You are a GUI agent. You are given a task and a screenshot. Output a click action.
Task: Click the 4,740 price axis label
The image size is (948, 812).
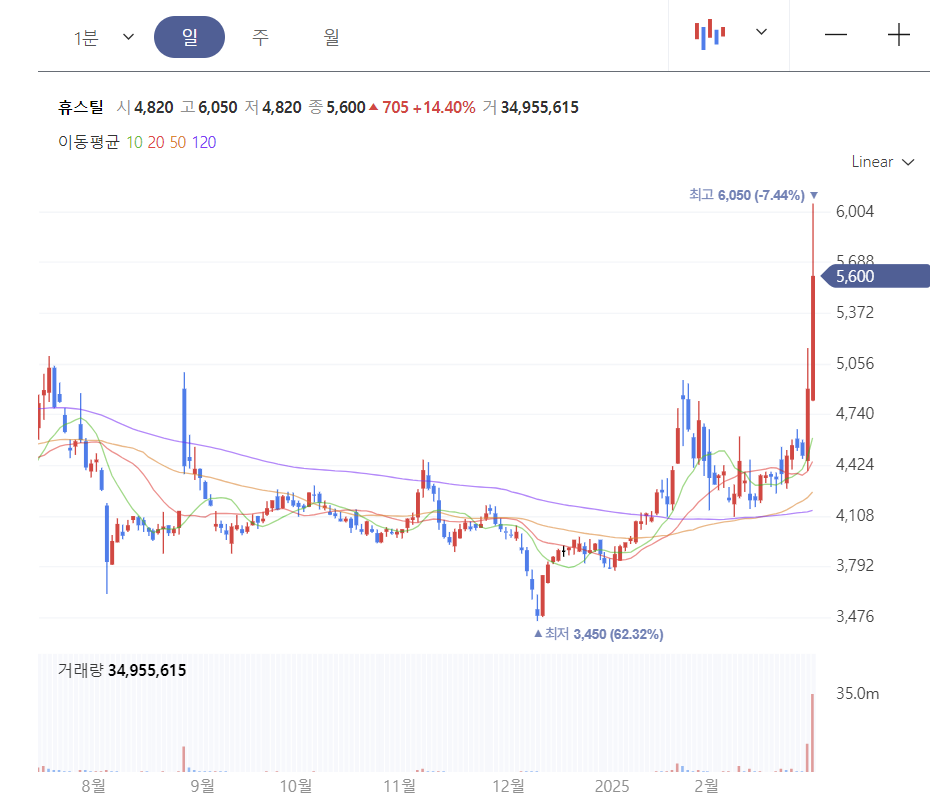click(855, 414)
